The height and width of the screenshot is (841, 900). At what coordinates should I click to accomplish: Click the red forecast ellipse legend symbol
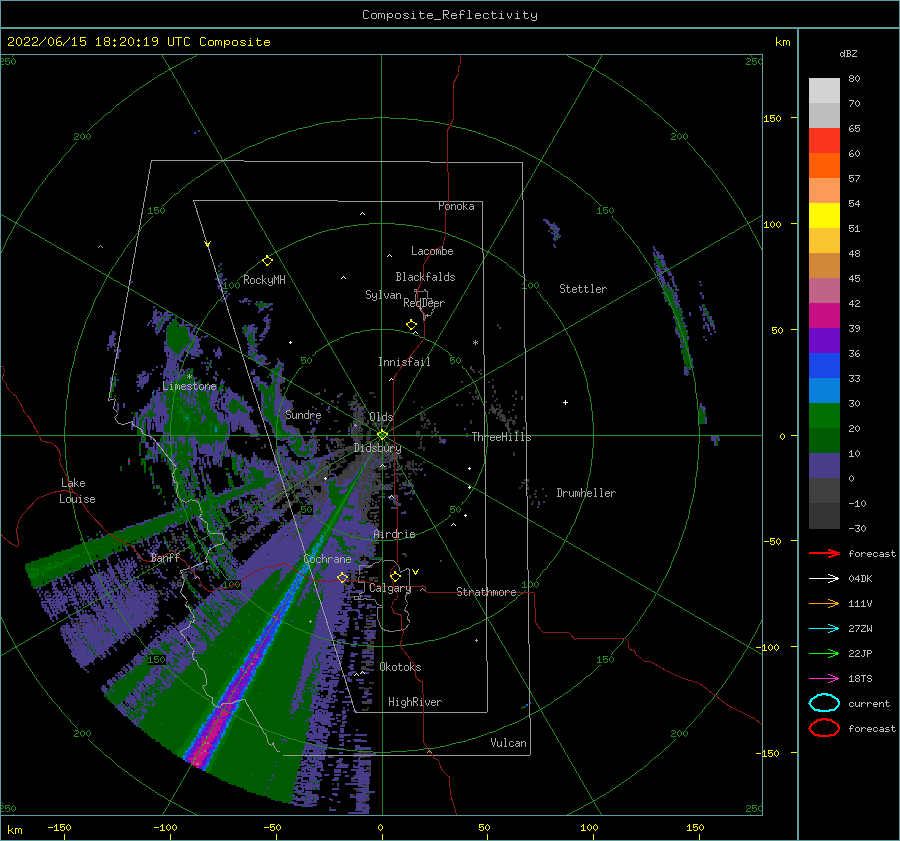click(824, 728)
